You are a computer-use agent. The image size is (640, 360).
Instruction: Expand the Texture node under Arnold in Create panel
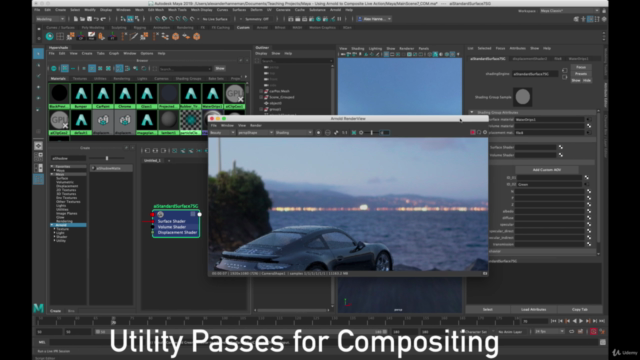55,229
